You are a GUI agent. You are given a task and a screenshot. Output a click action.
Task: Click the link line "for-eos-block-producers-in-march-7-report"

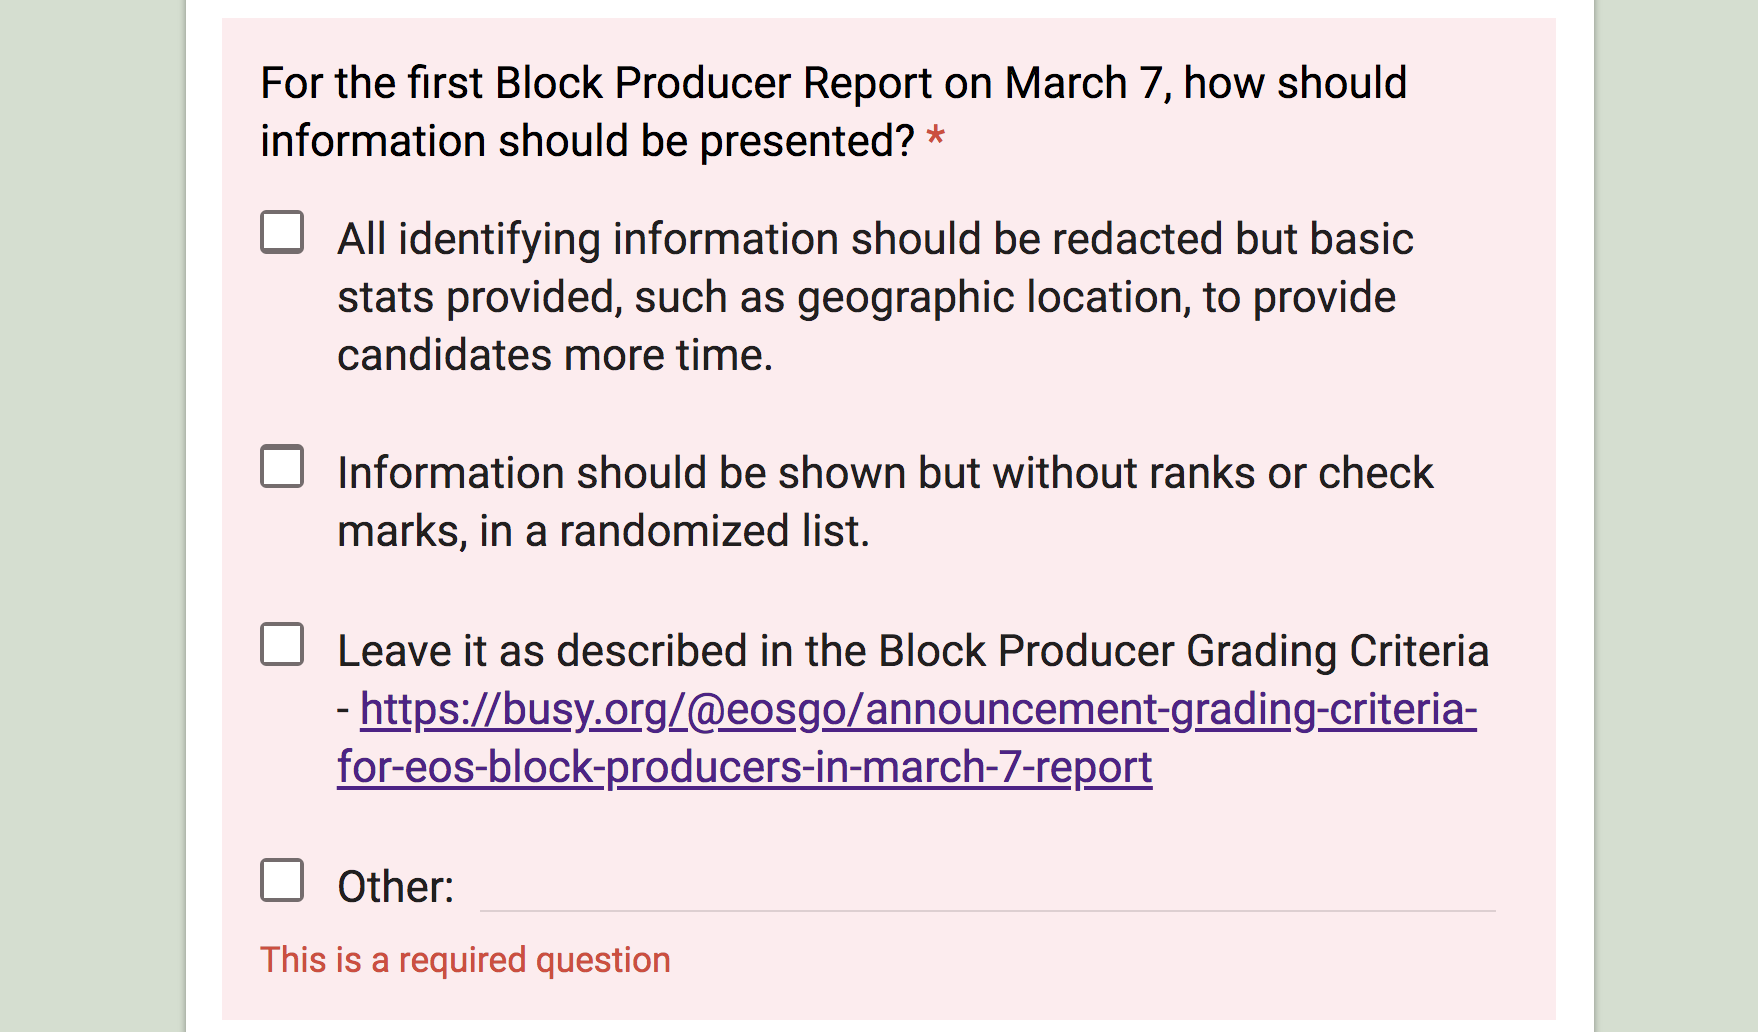(745, 767)
